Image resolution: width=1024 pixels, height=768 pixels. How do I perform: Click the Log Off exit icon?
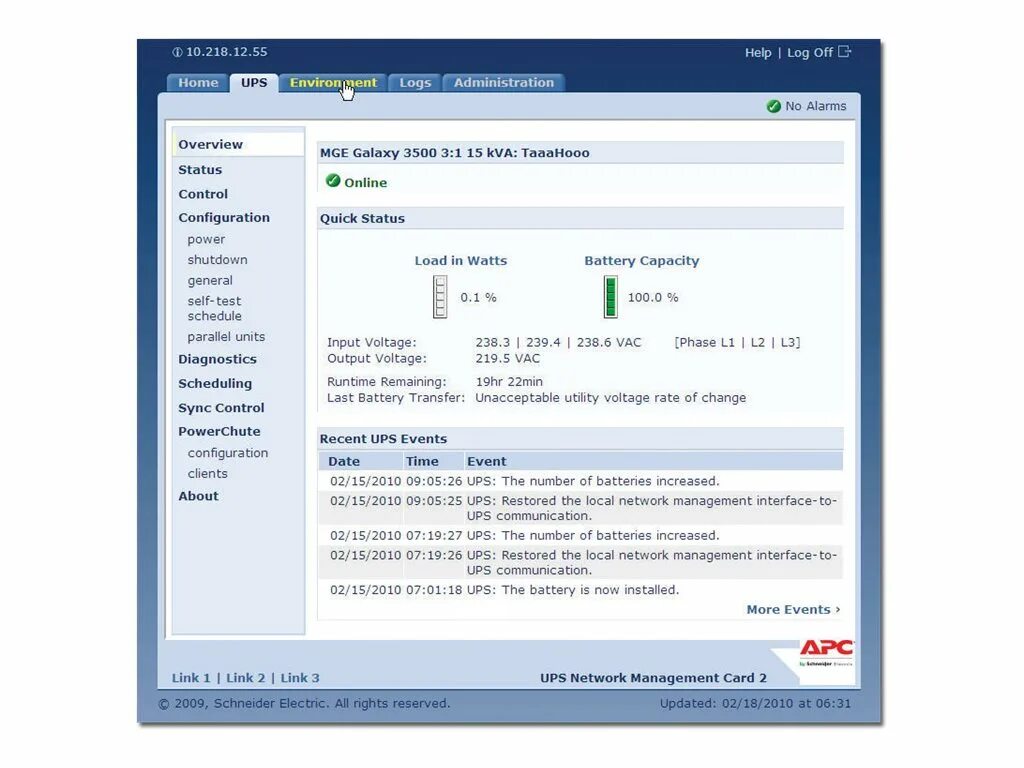pos(844,52)
